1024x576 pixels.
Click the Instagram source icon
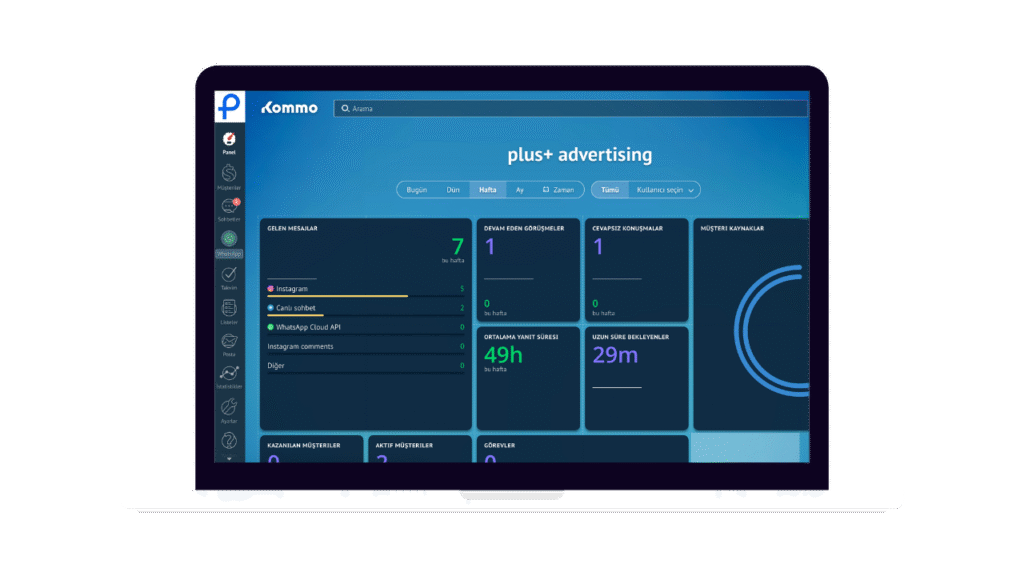[x=270, y=289]
